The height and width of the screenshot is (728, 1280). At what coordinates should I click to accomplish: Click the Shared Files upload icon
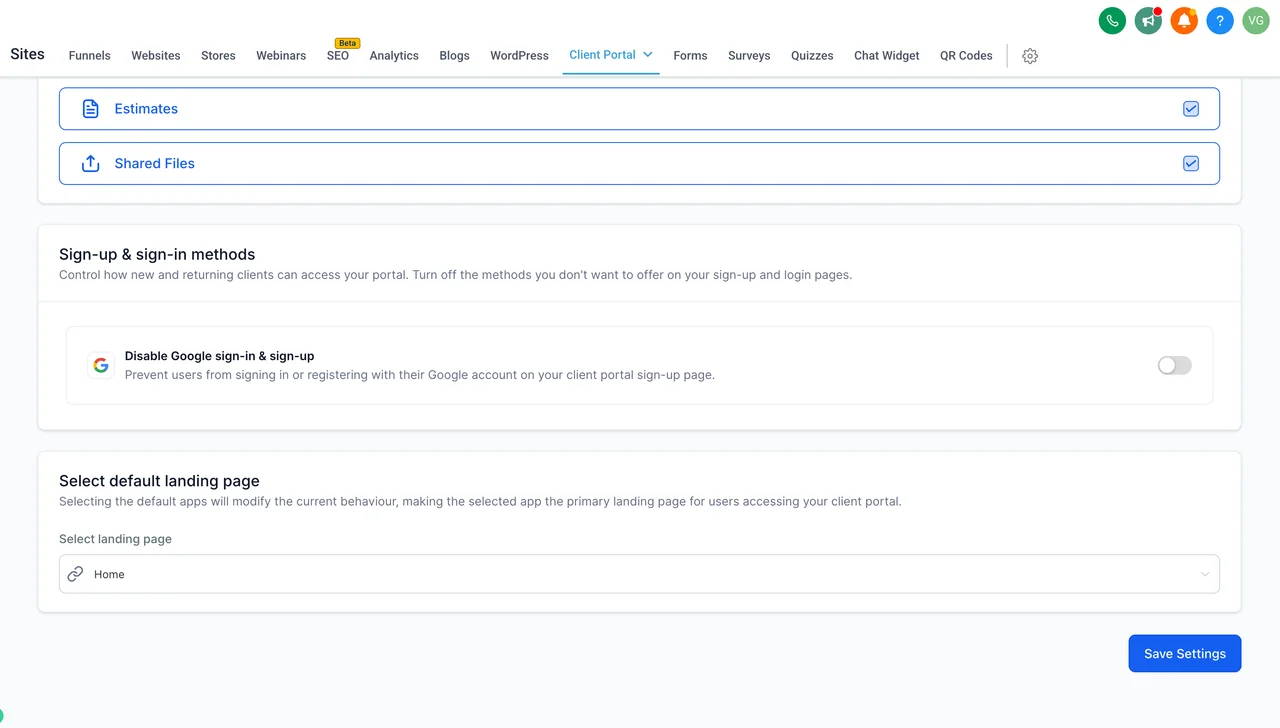click(90, 163)
